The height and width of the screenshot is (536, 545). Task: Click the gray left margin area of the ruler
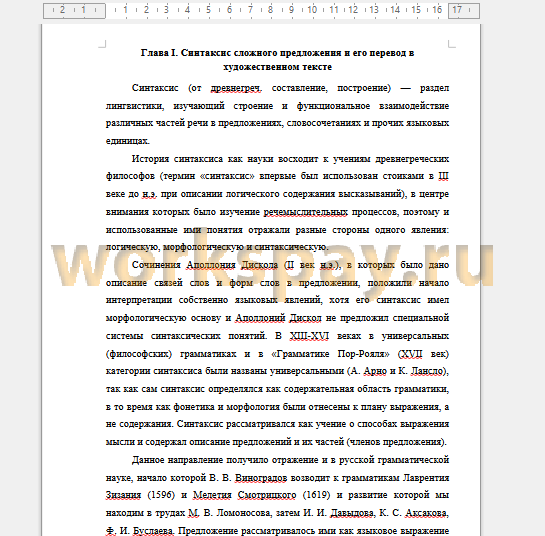(x=74, y=10)
